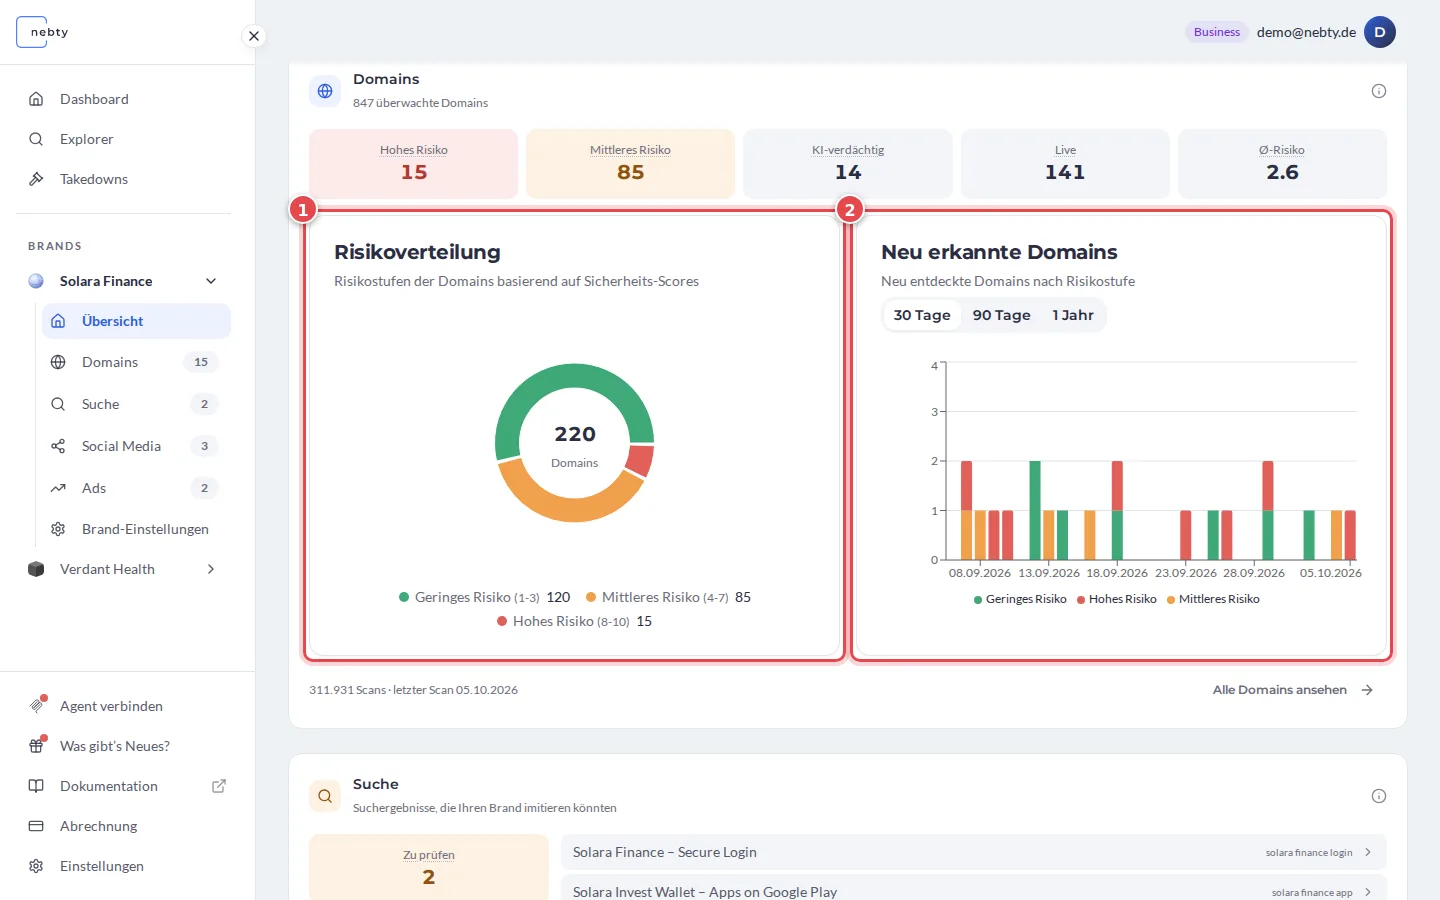Click the Ø-Risiko 2.6 tile
The height and width of the screenshot is (900, 1440).
1282,163
